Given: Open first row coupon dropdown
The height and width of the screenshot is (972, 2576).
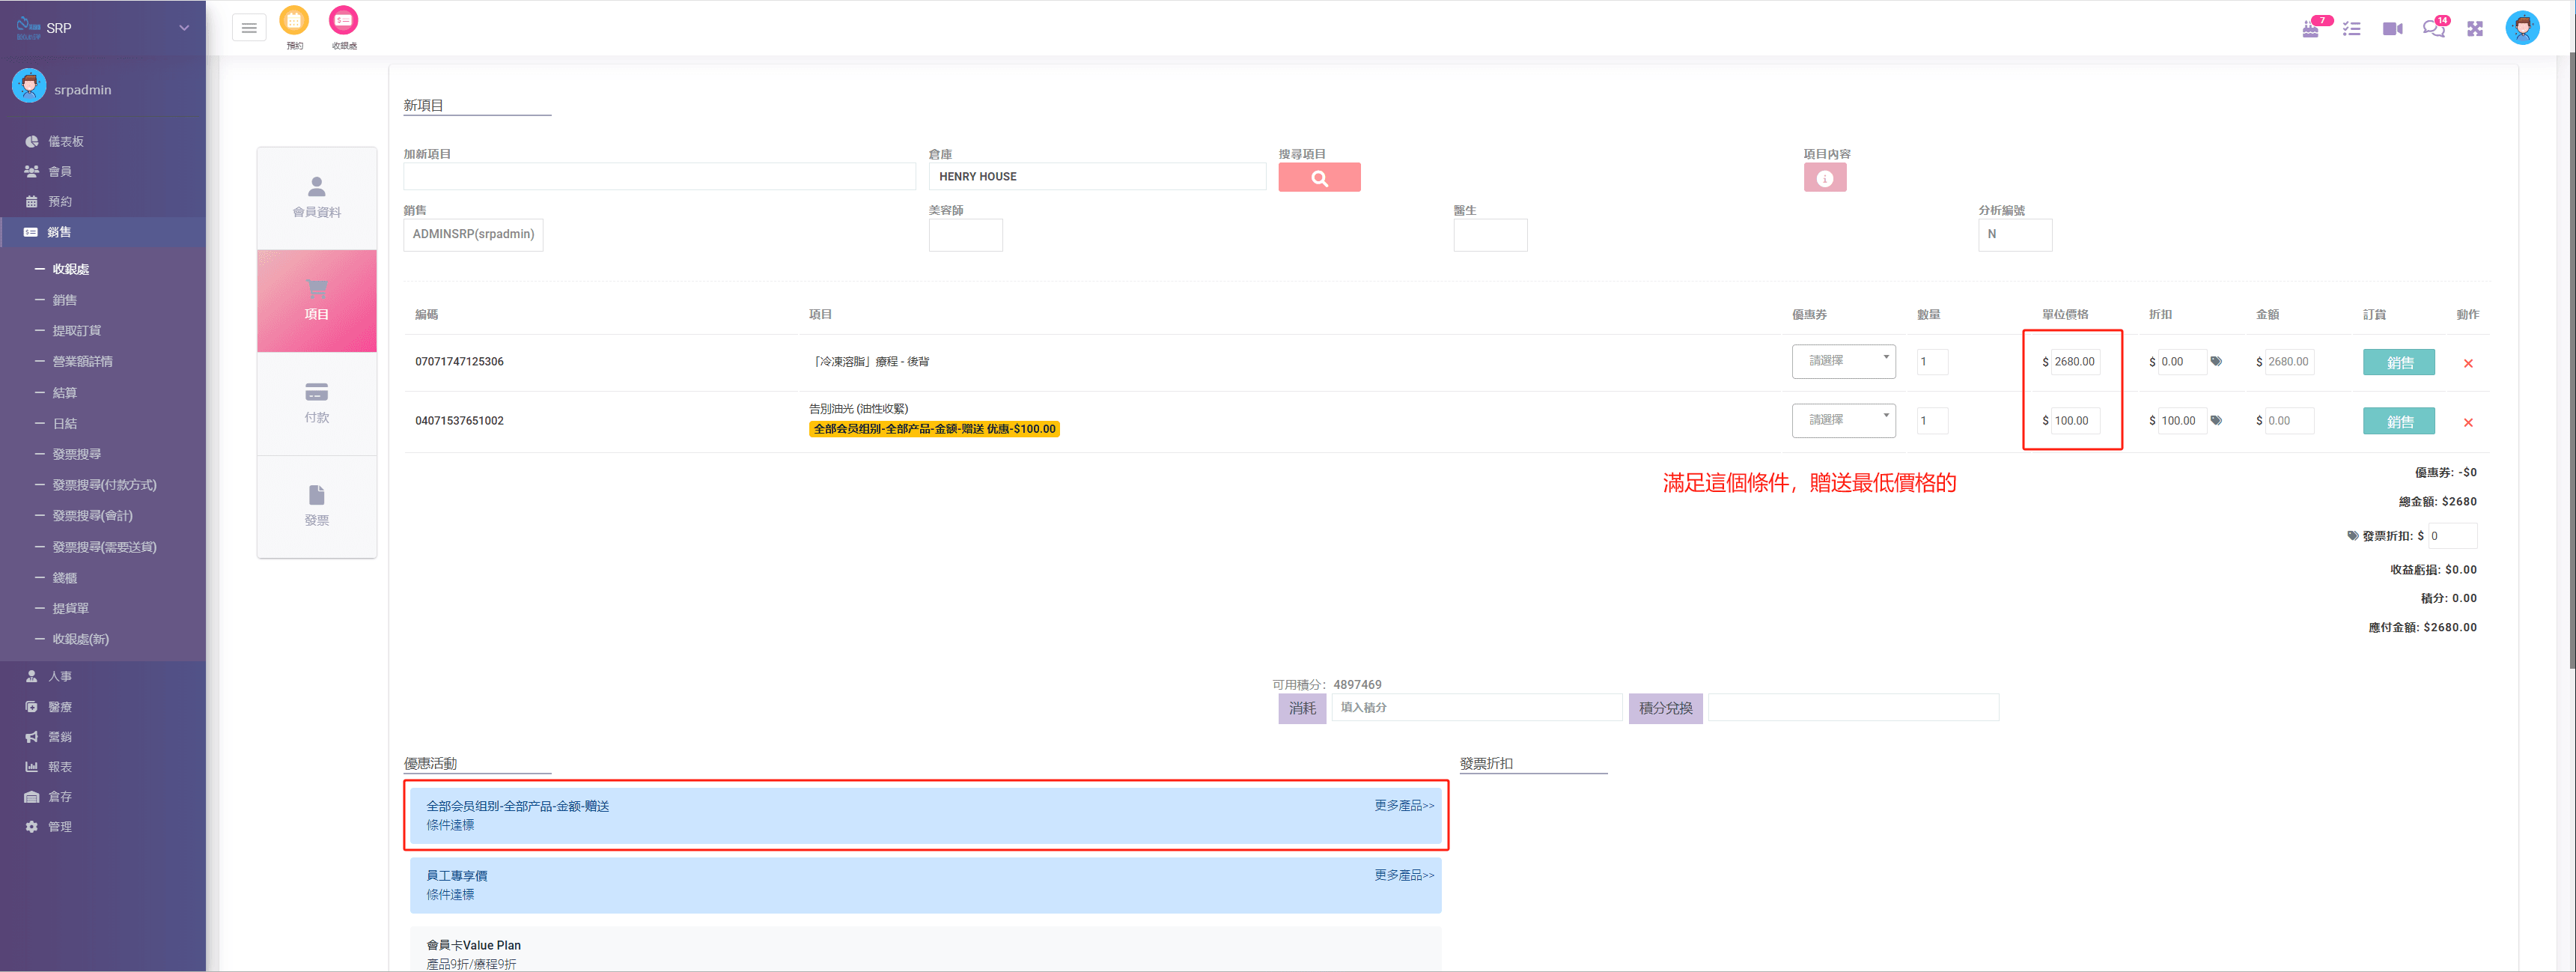Looking at the screenshot, I should tap(1842, 361).
